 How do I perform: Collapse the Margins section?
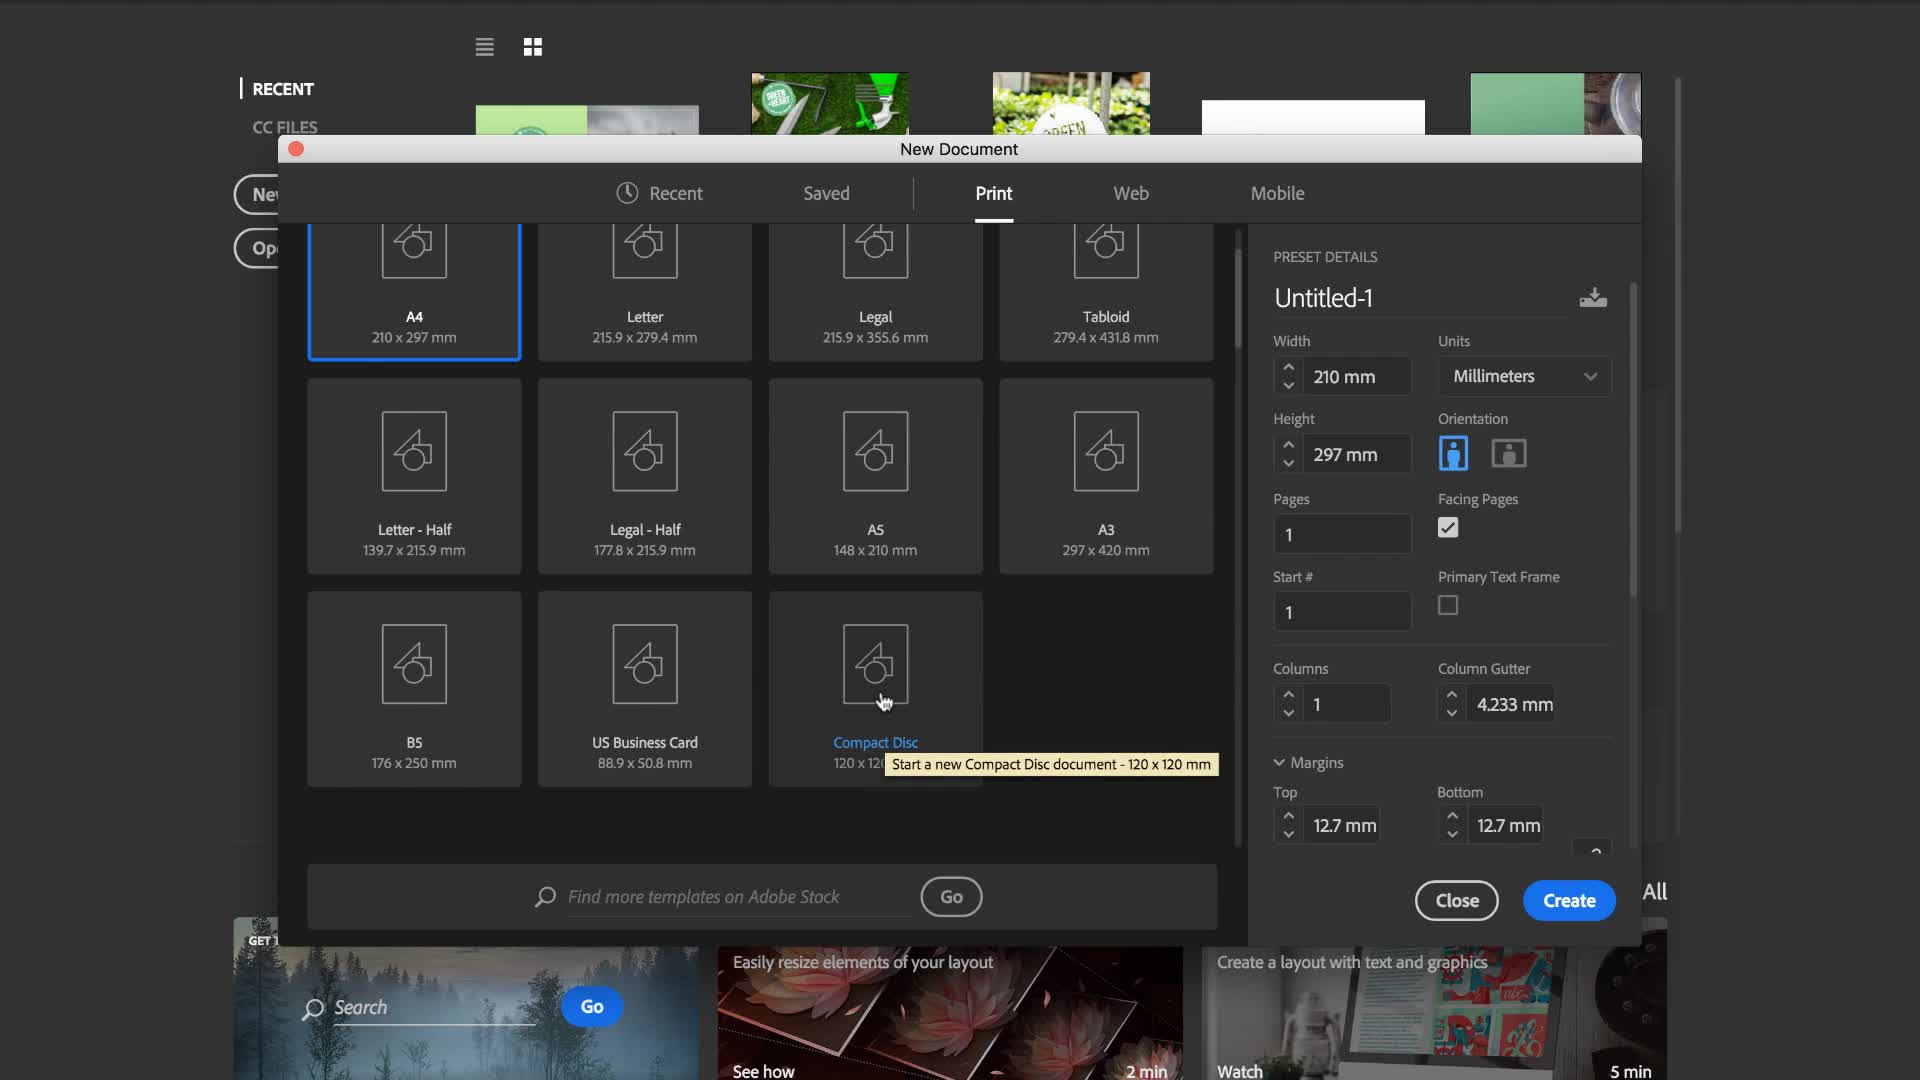(1279, 763)
